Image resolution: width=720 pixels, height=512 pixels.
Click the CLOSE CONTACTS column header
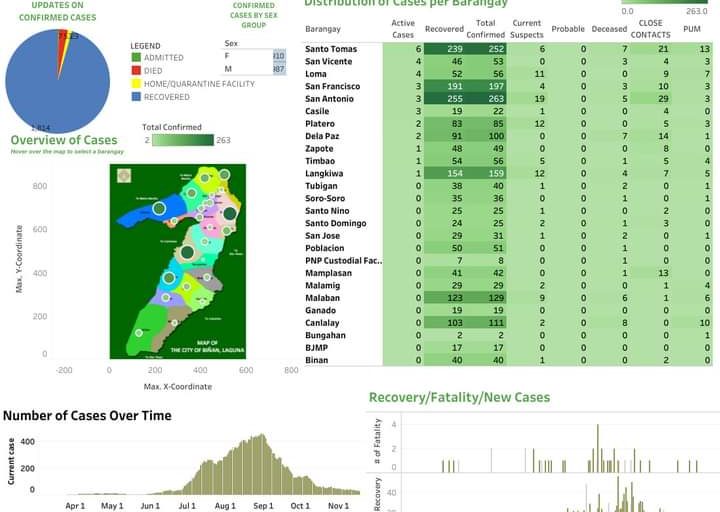click(x=650, y=29)
